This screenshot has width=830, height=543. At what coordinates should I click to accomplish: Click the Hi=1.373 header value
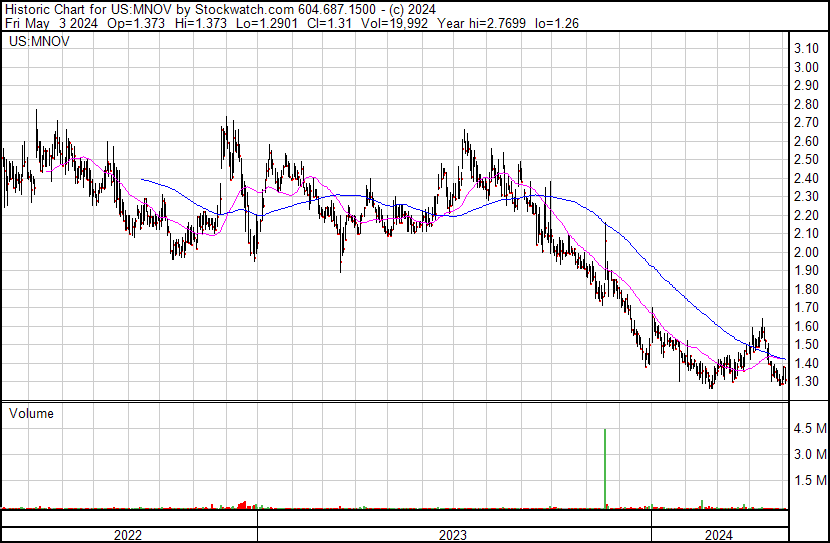[x=201, y=23]
